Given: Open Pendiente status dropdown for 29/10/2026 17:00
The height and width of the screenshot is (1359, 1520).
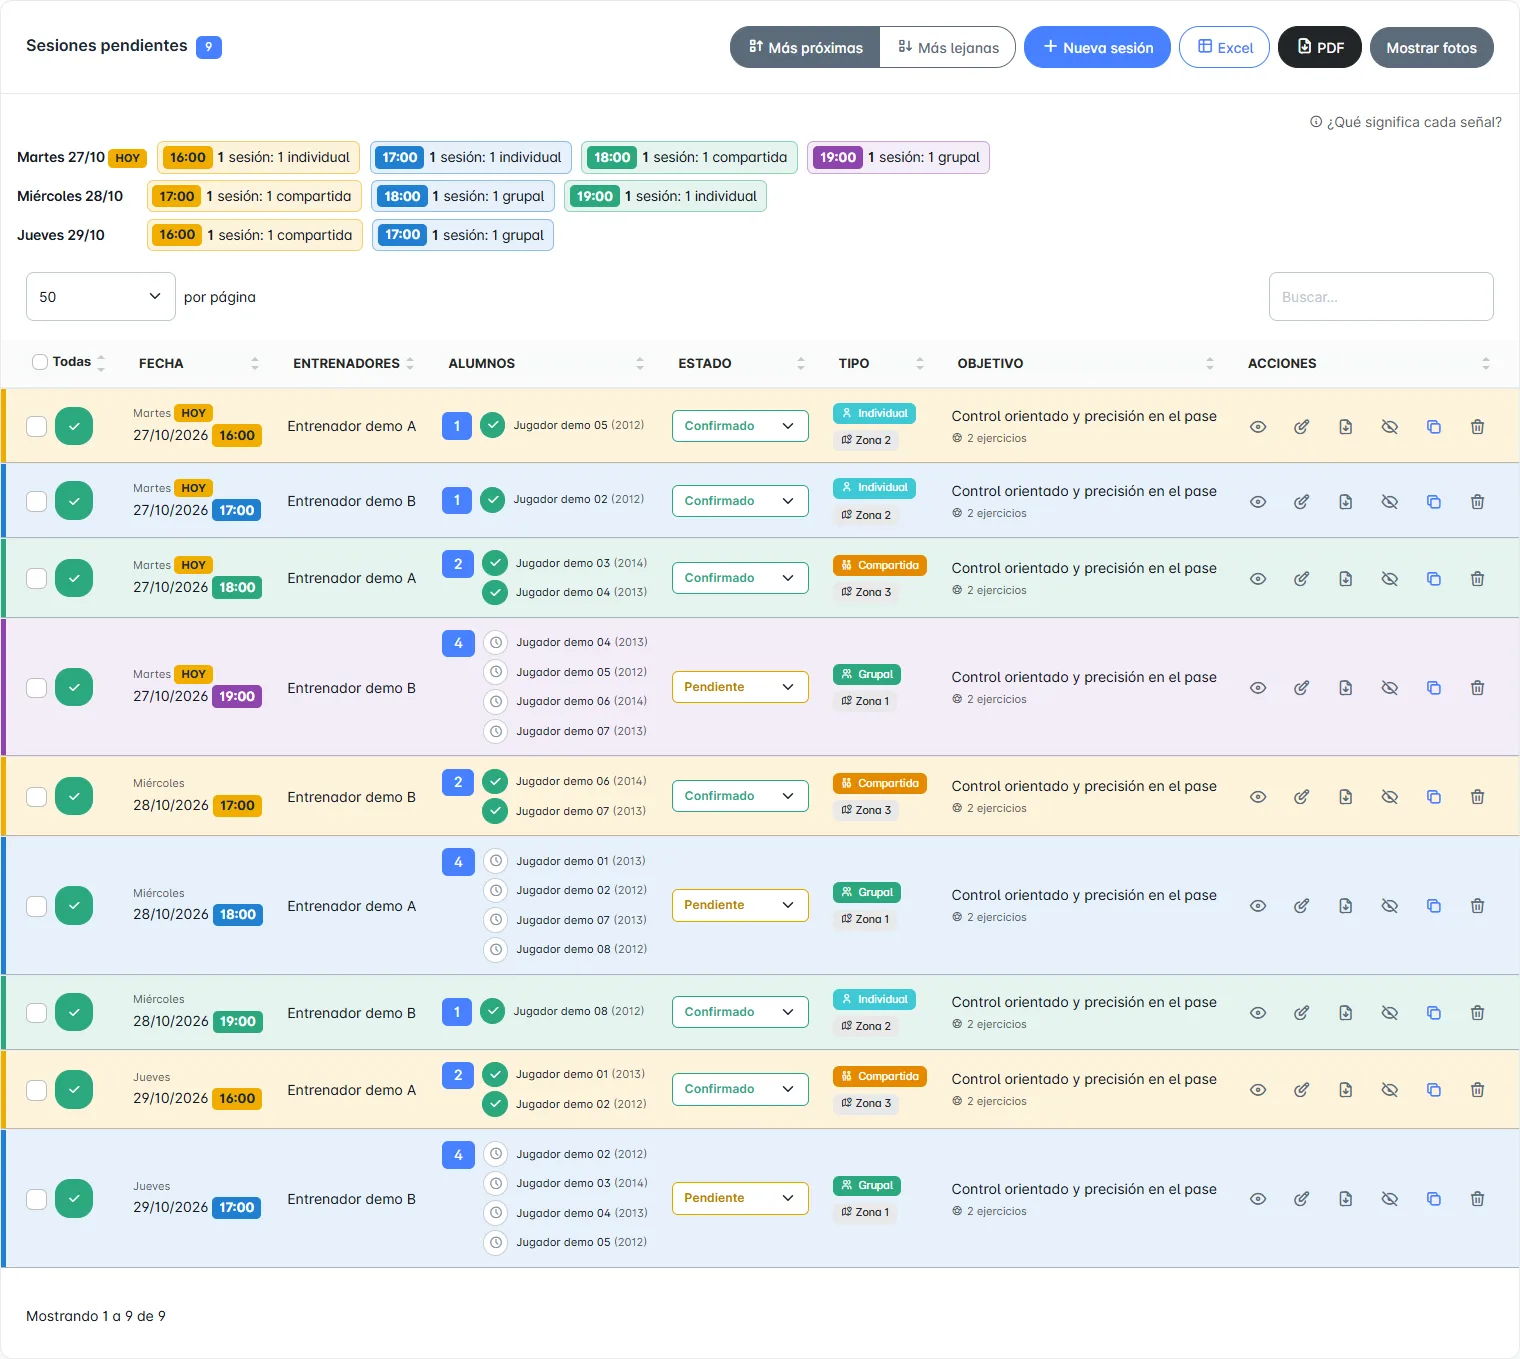Looking at the screenshot, I should click(x=740, y=1198).
